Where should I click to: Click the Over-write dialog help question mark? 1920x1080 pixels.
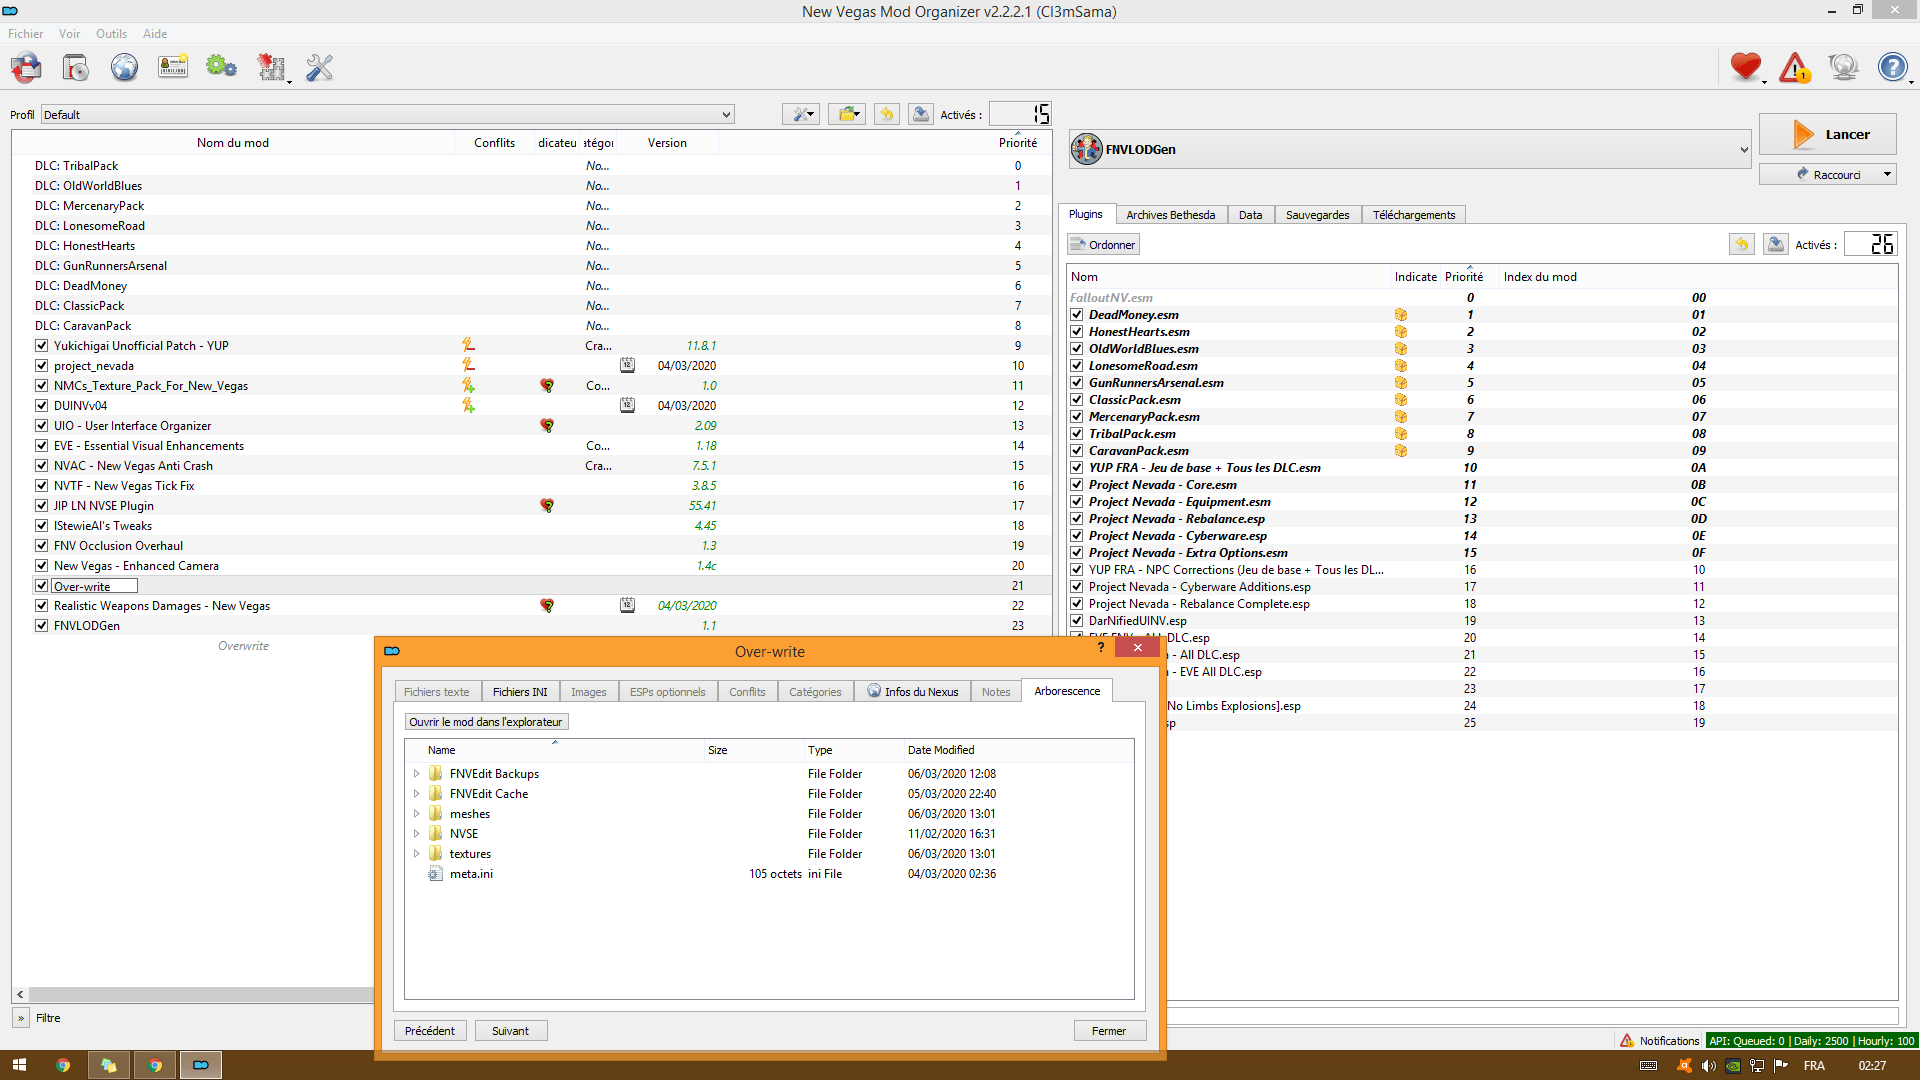(1101, 647)
